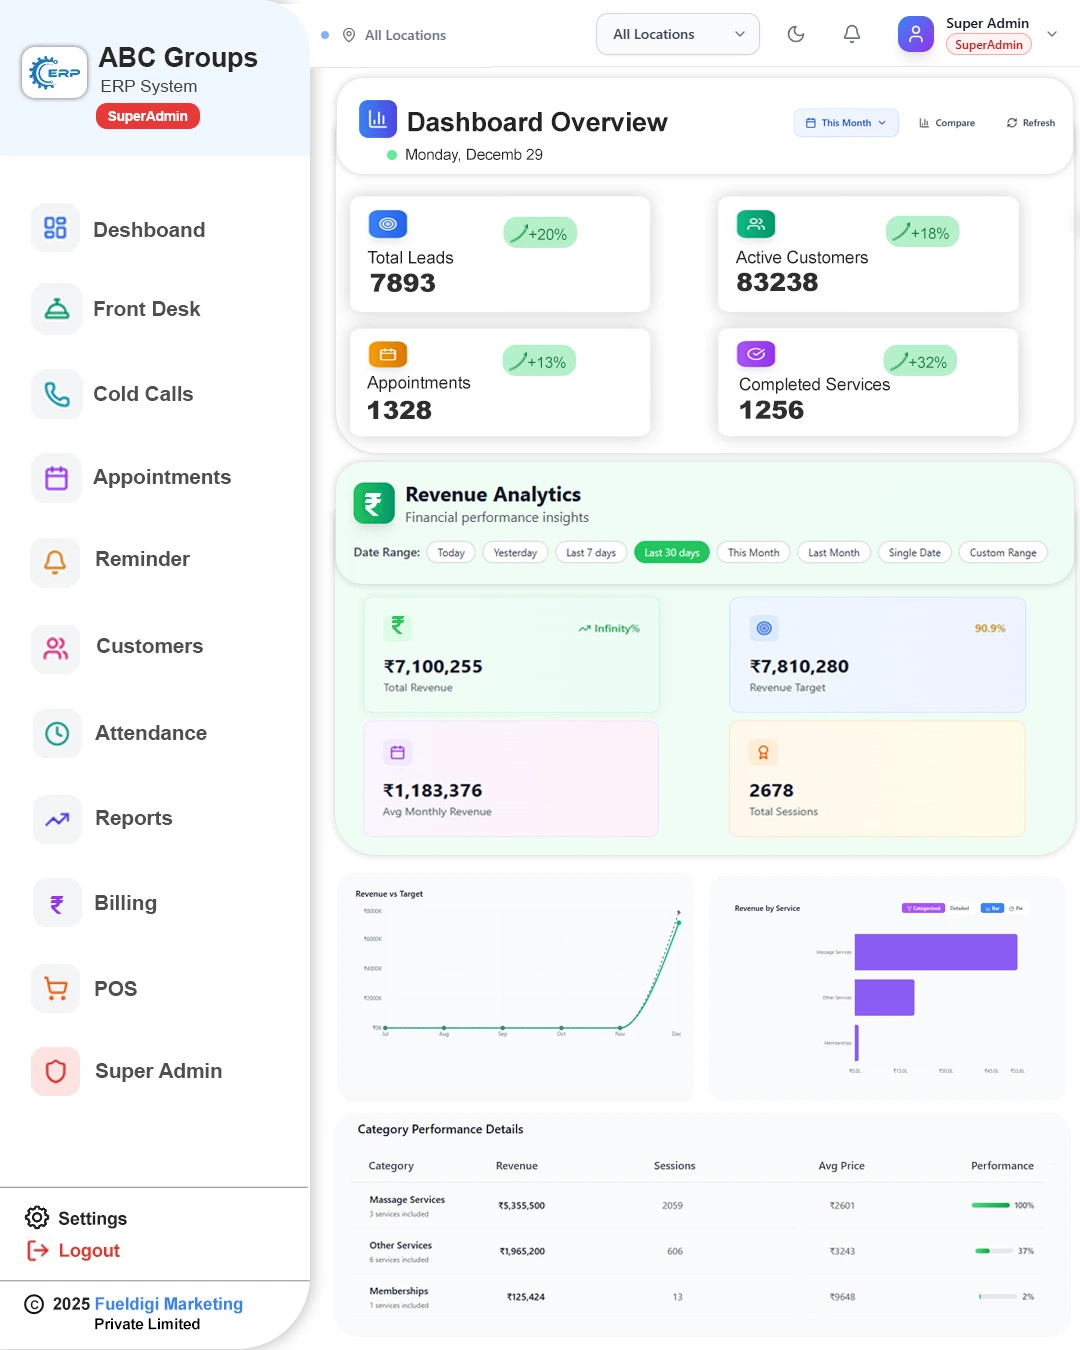Click the Total Leads stat card
This screenshot has width=1080, height=1350.
tap(500, 254)
